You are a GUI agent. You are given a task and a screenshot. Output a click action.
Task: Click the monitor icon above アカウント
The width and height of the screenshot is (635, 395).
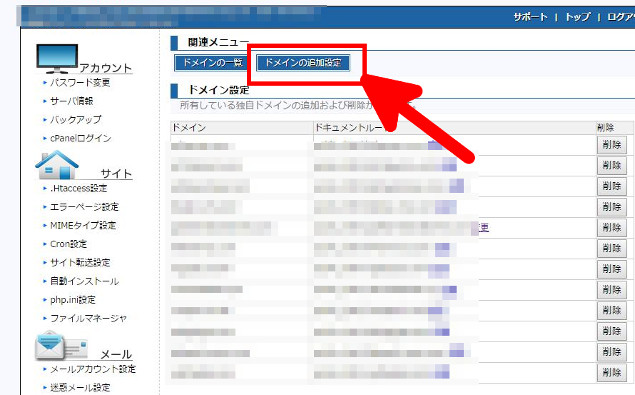coord(57,58)
